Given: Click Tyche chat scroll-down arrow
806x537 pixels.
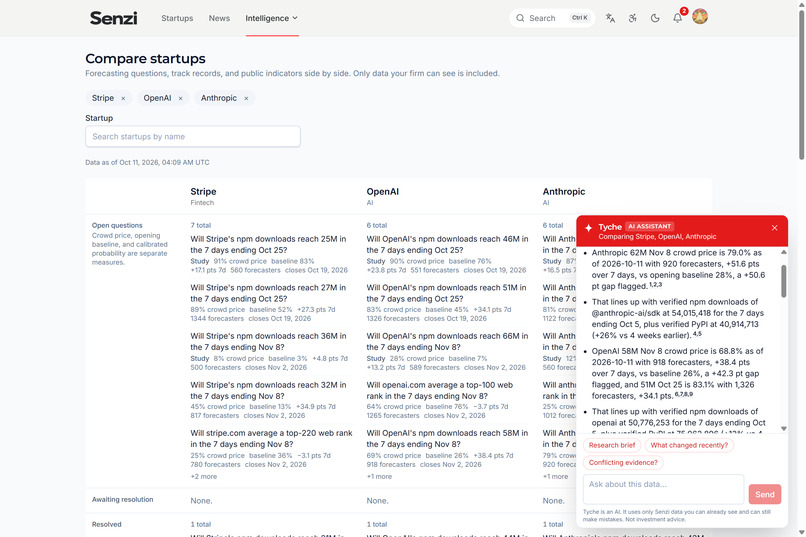Looking at the screenshot, I should click(783, 428).
